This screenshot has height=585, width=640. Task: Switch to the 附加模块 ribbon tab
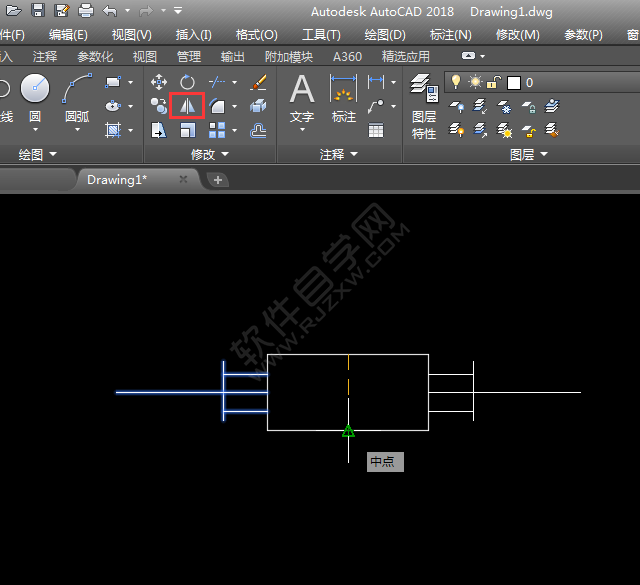pos(289,56)
